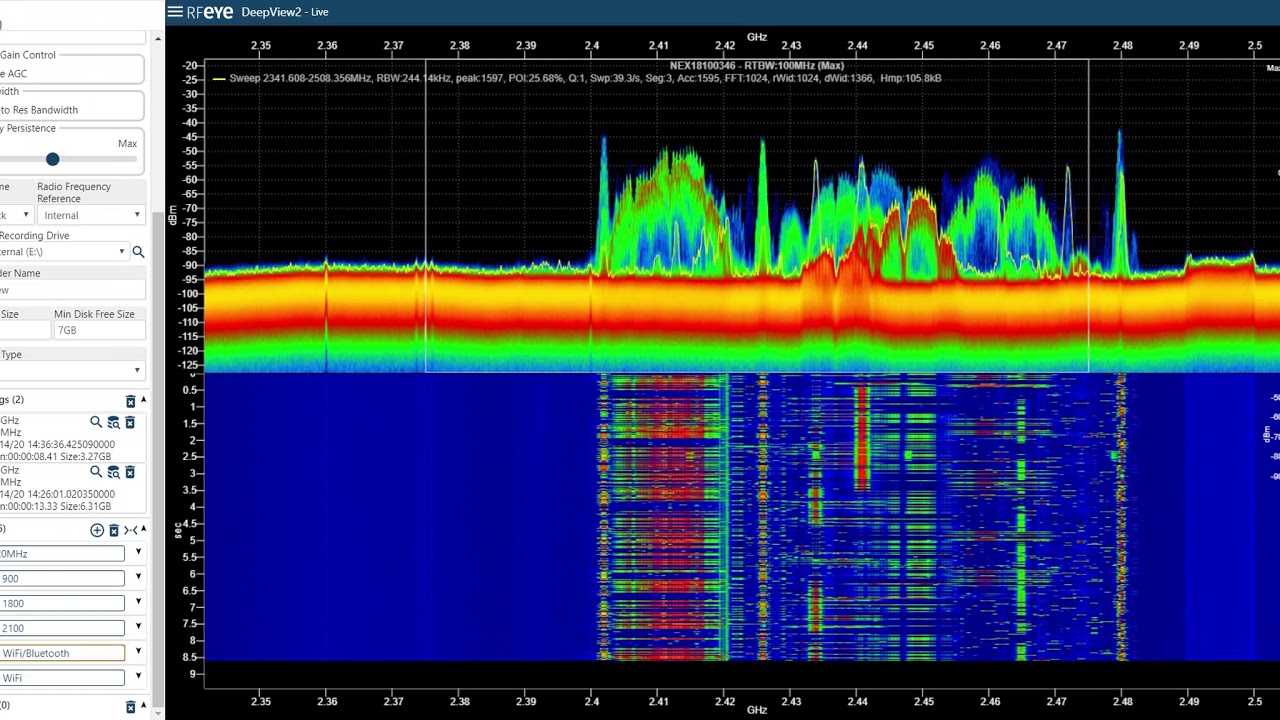The height and width of the screenshot is (720, 1280).
Task: Expand the 0MHz preset arrow
Action: pos(138,552)
